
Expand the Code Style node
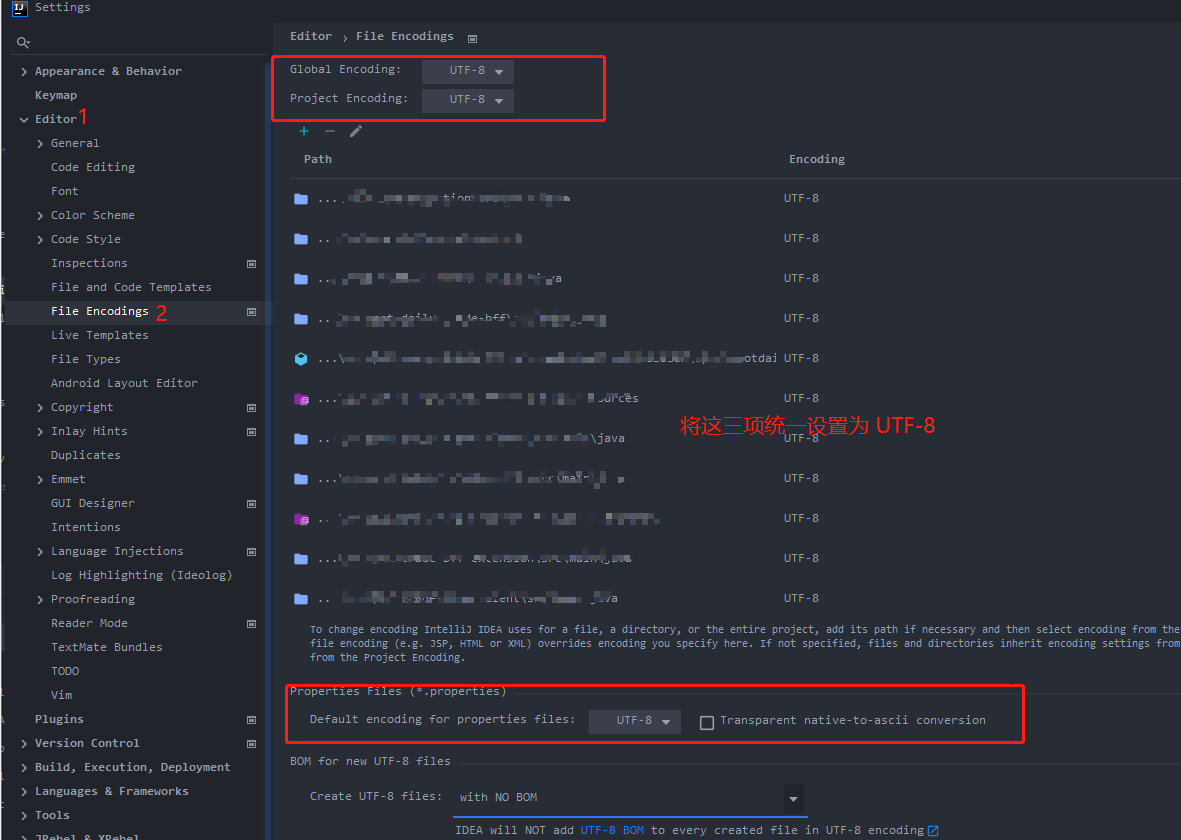coord(40,240)
